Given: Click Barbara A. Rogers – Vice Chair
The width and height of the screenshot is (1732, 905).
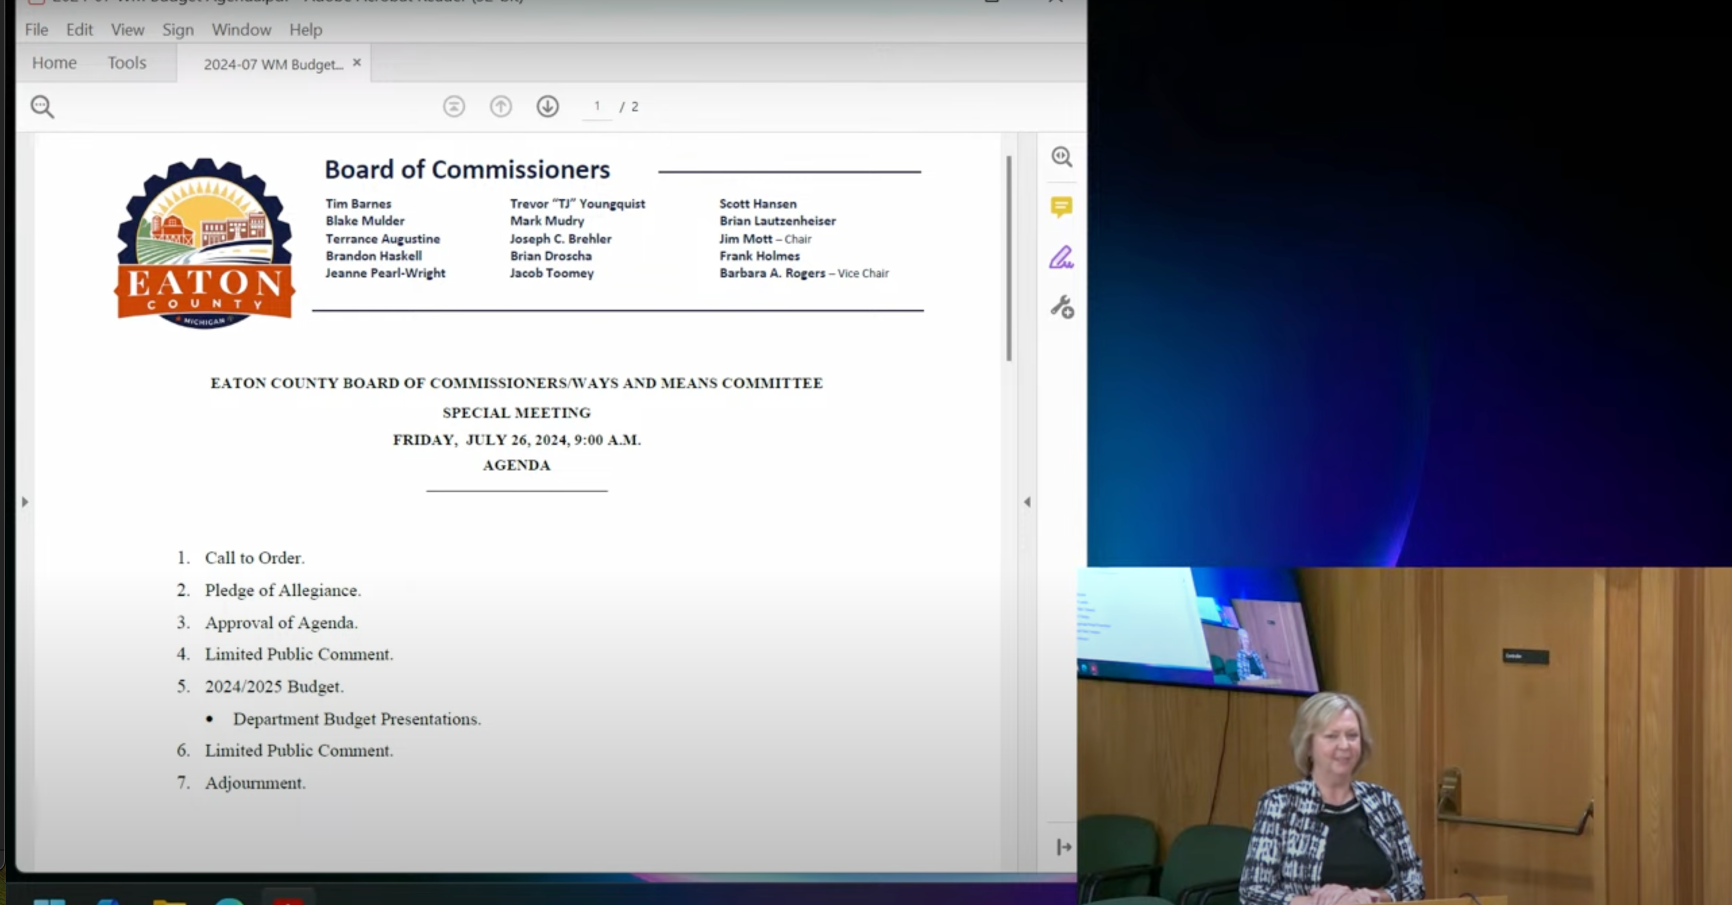Looking at the screenshot, I should click(804, 273).
